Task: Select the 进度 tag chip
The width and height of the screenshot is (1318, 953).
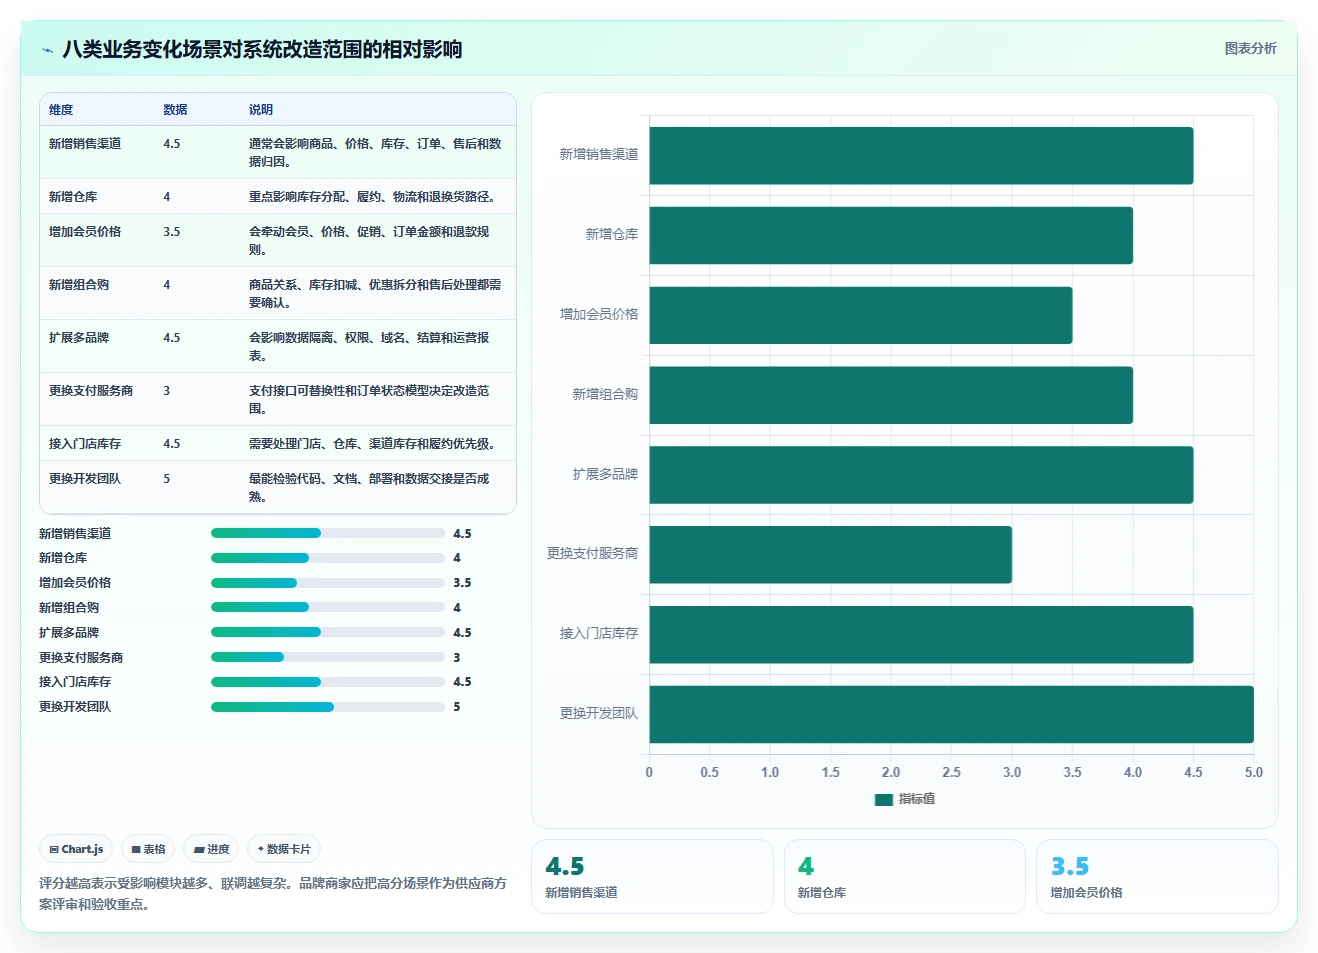Action: 211,849
